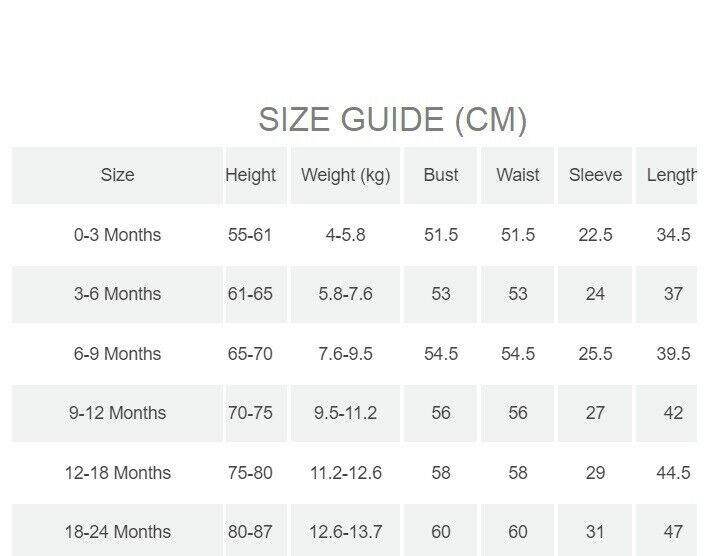The image size is (718, 556).
Task: Click the Height column header
Action: 250,175
